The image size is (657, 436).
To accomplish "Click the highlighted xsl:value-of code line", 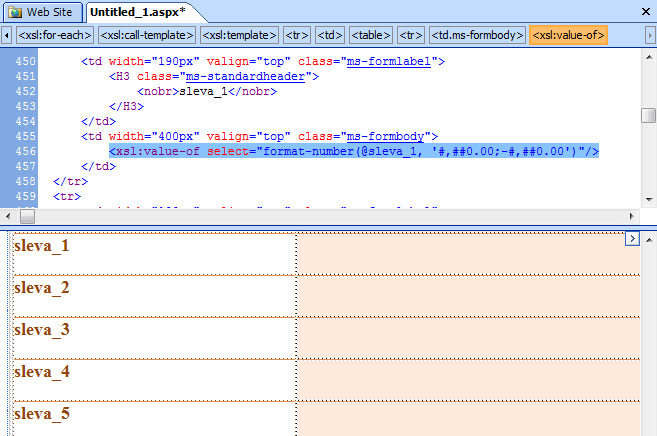I will (x=354, y=151).
